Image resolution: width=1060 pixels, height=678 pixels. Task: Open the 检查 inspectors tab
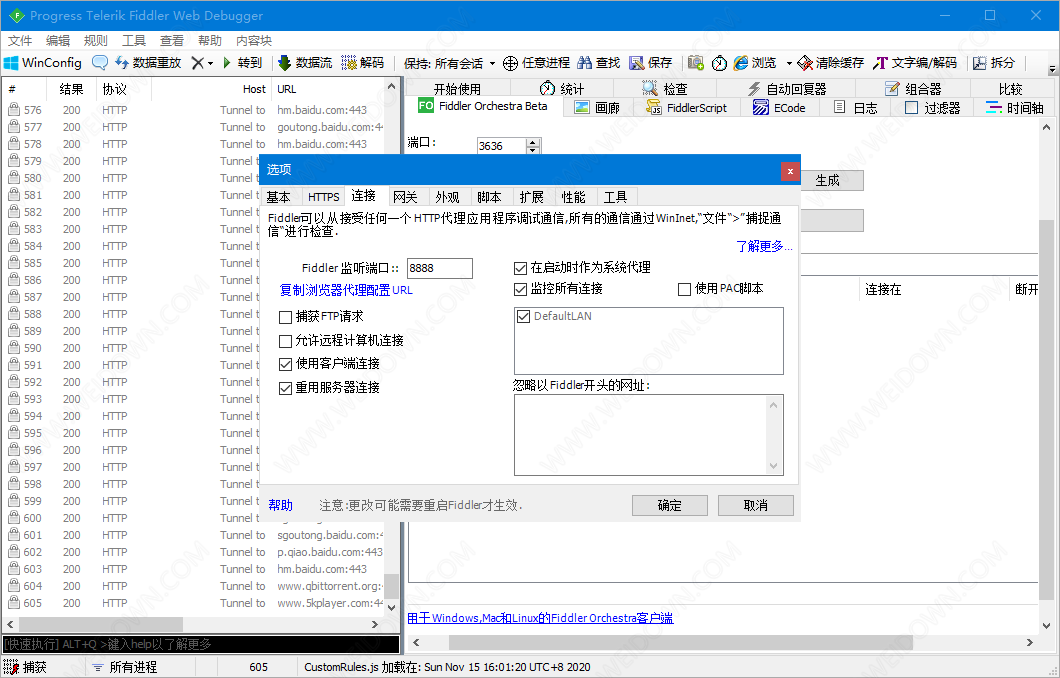tap(665, 89)
